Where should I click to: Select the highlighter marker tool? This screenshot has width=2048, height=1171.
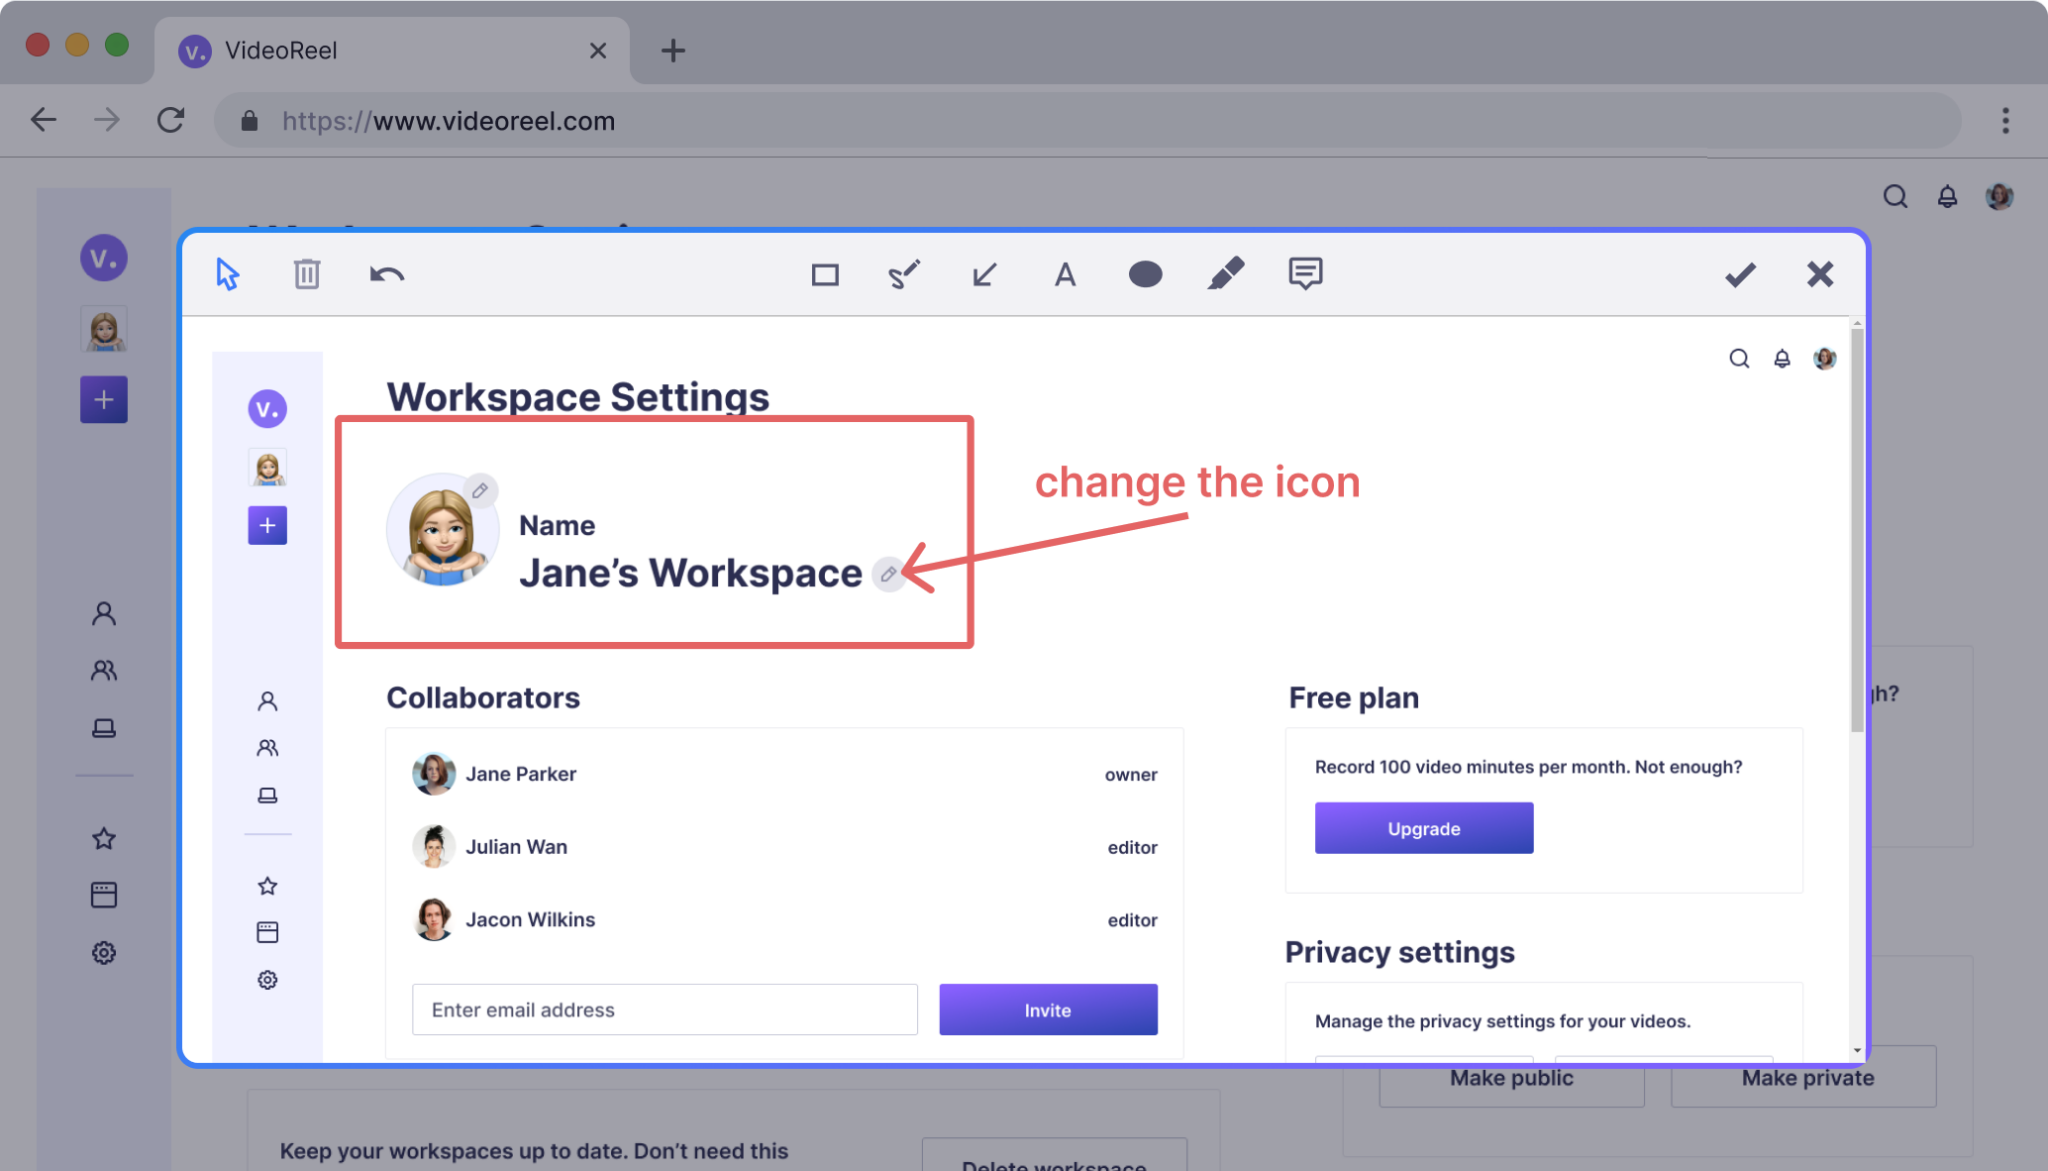tap(1226, 274)
